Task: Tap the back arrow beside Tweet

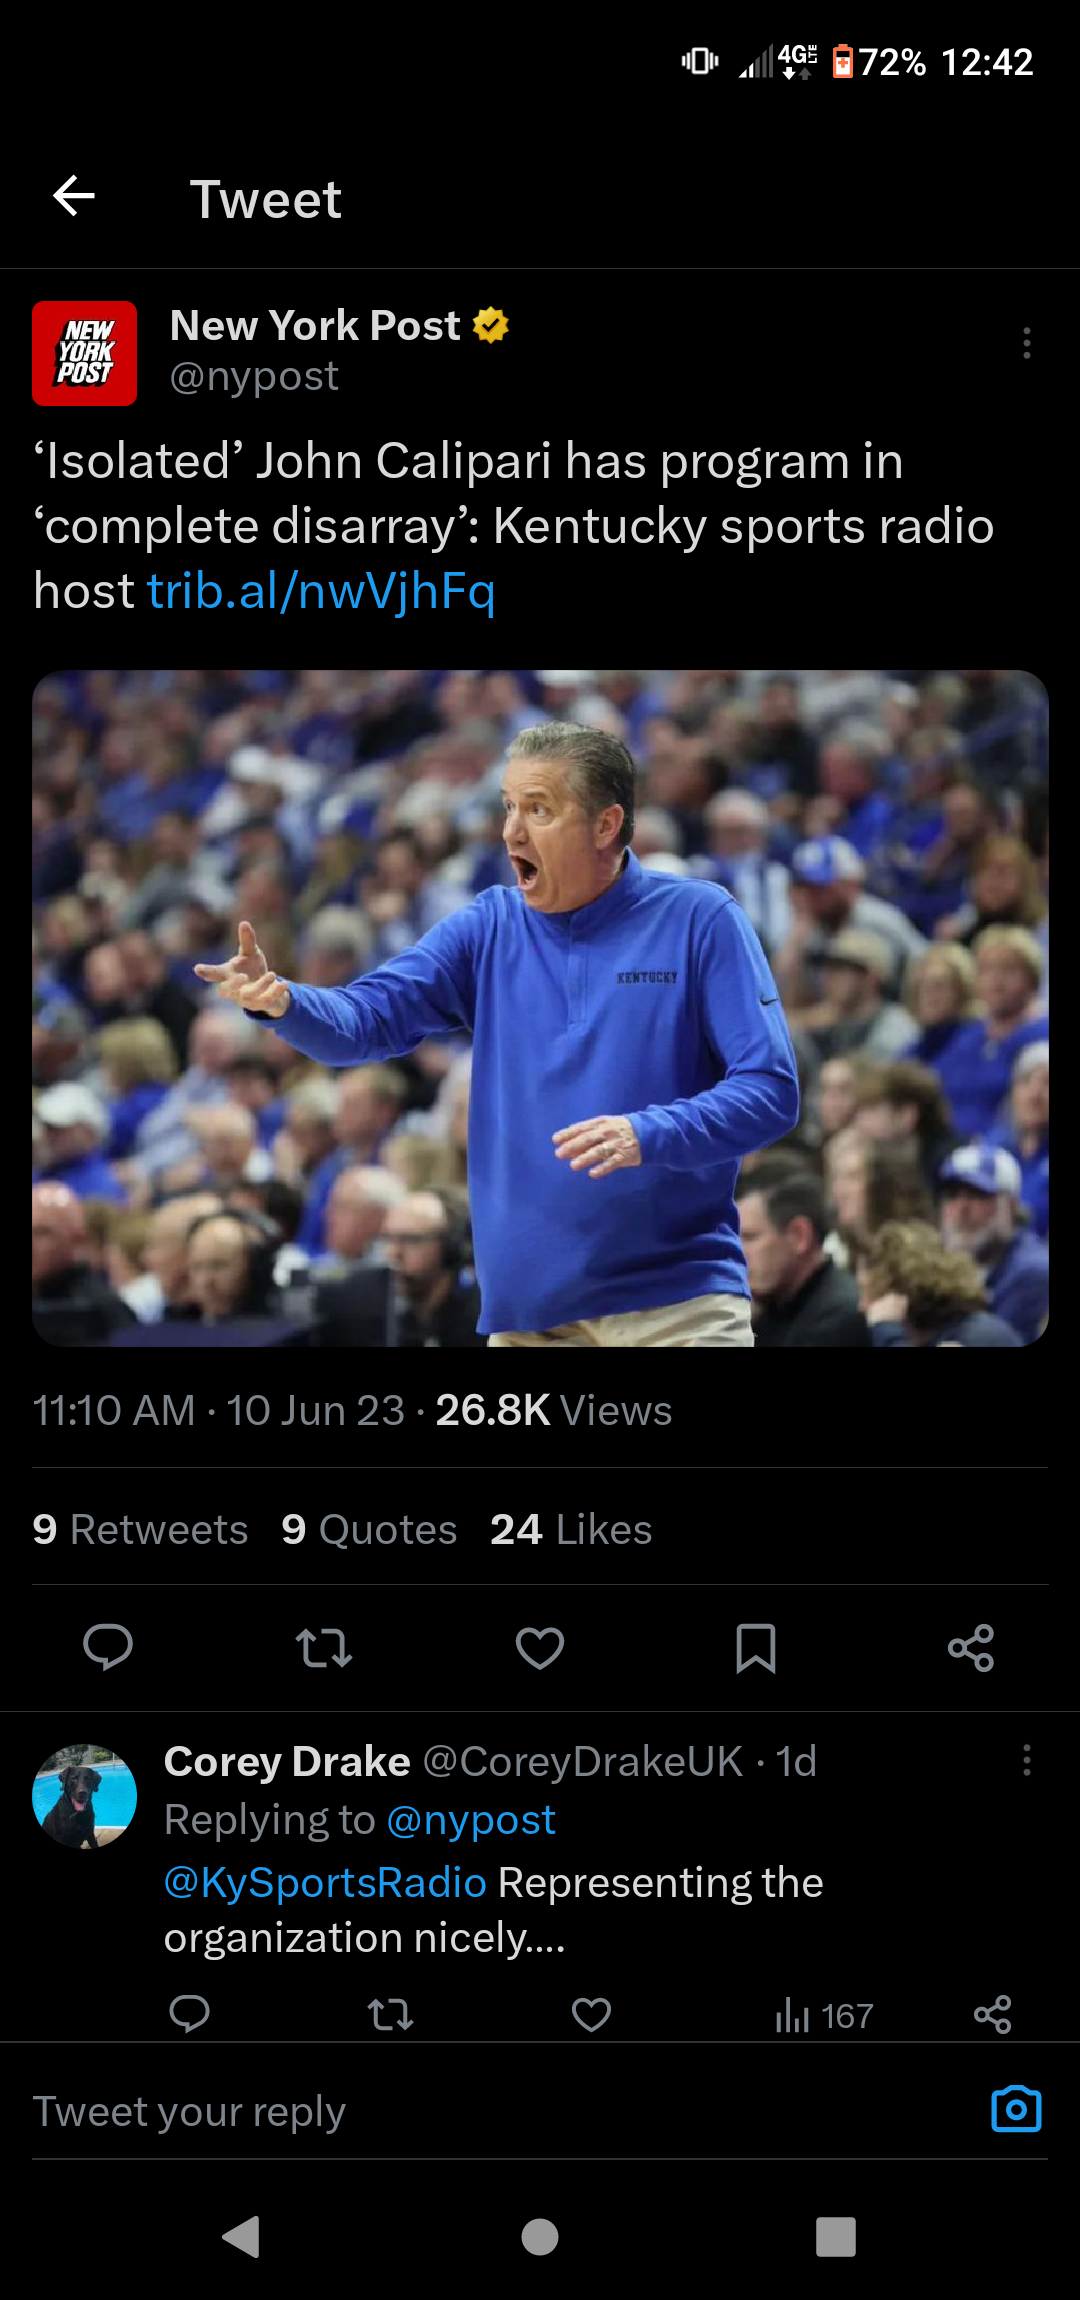Action: point(74,196)
